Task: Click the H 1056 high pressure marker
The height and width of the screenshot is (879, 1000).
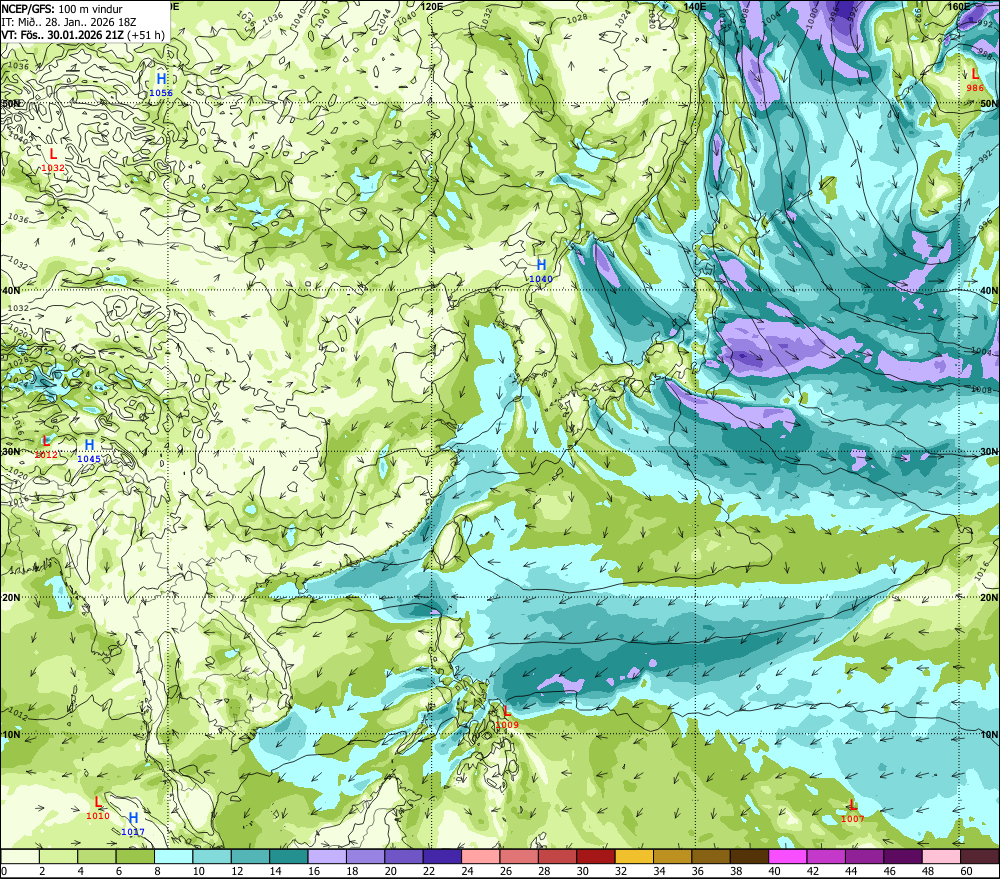Action: coord(161,84)
